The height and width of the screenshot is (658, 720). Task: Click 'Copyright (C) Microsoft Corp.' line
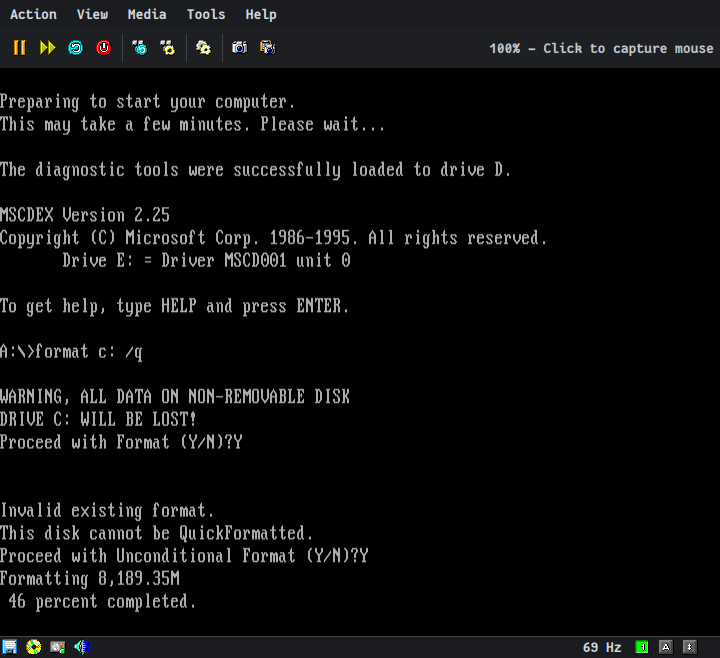tap(274, 238)
